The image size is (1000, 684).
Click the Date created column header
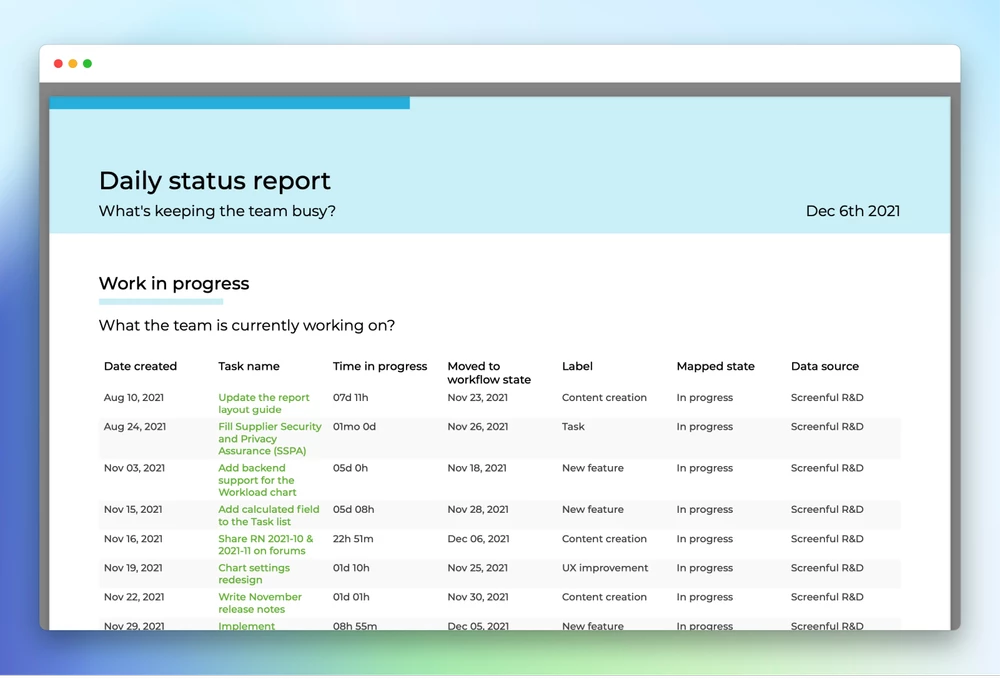tap(140, 366)
